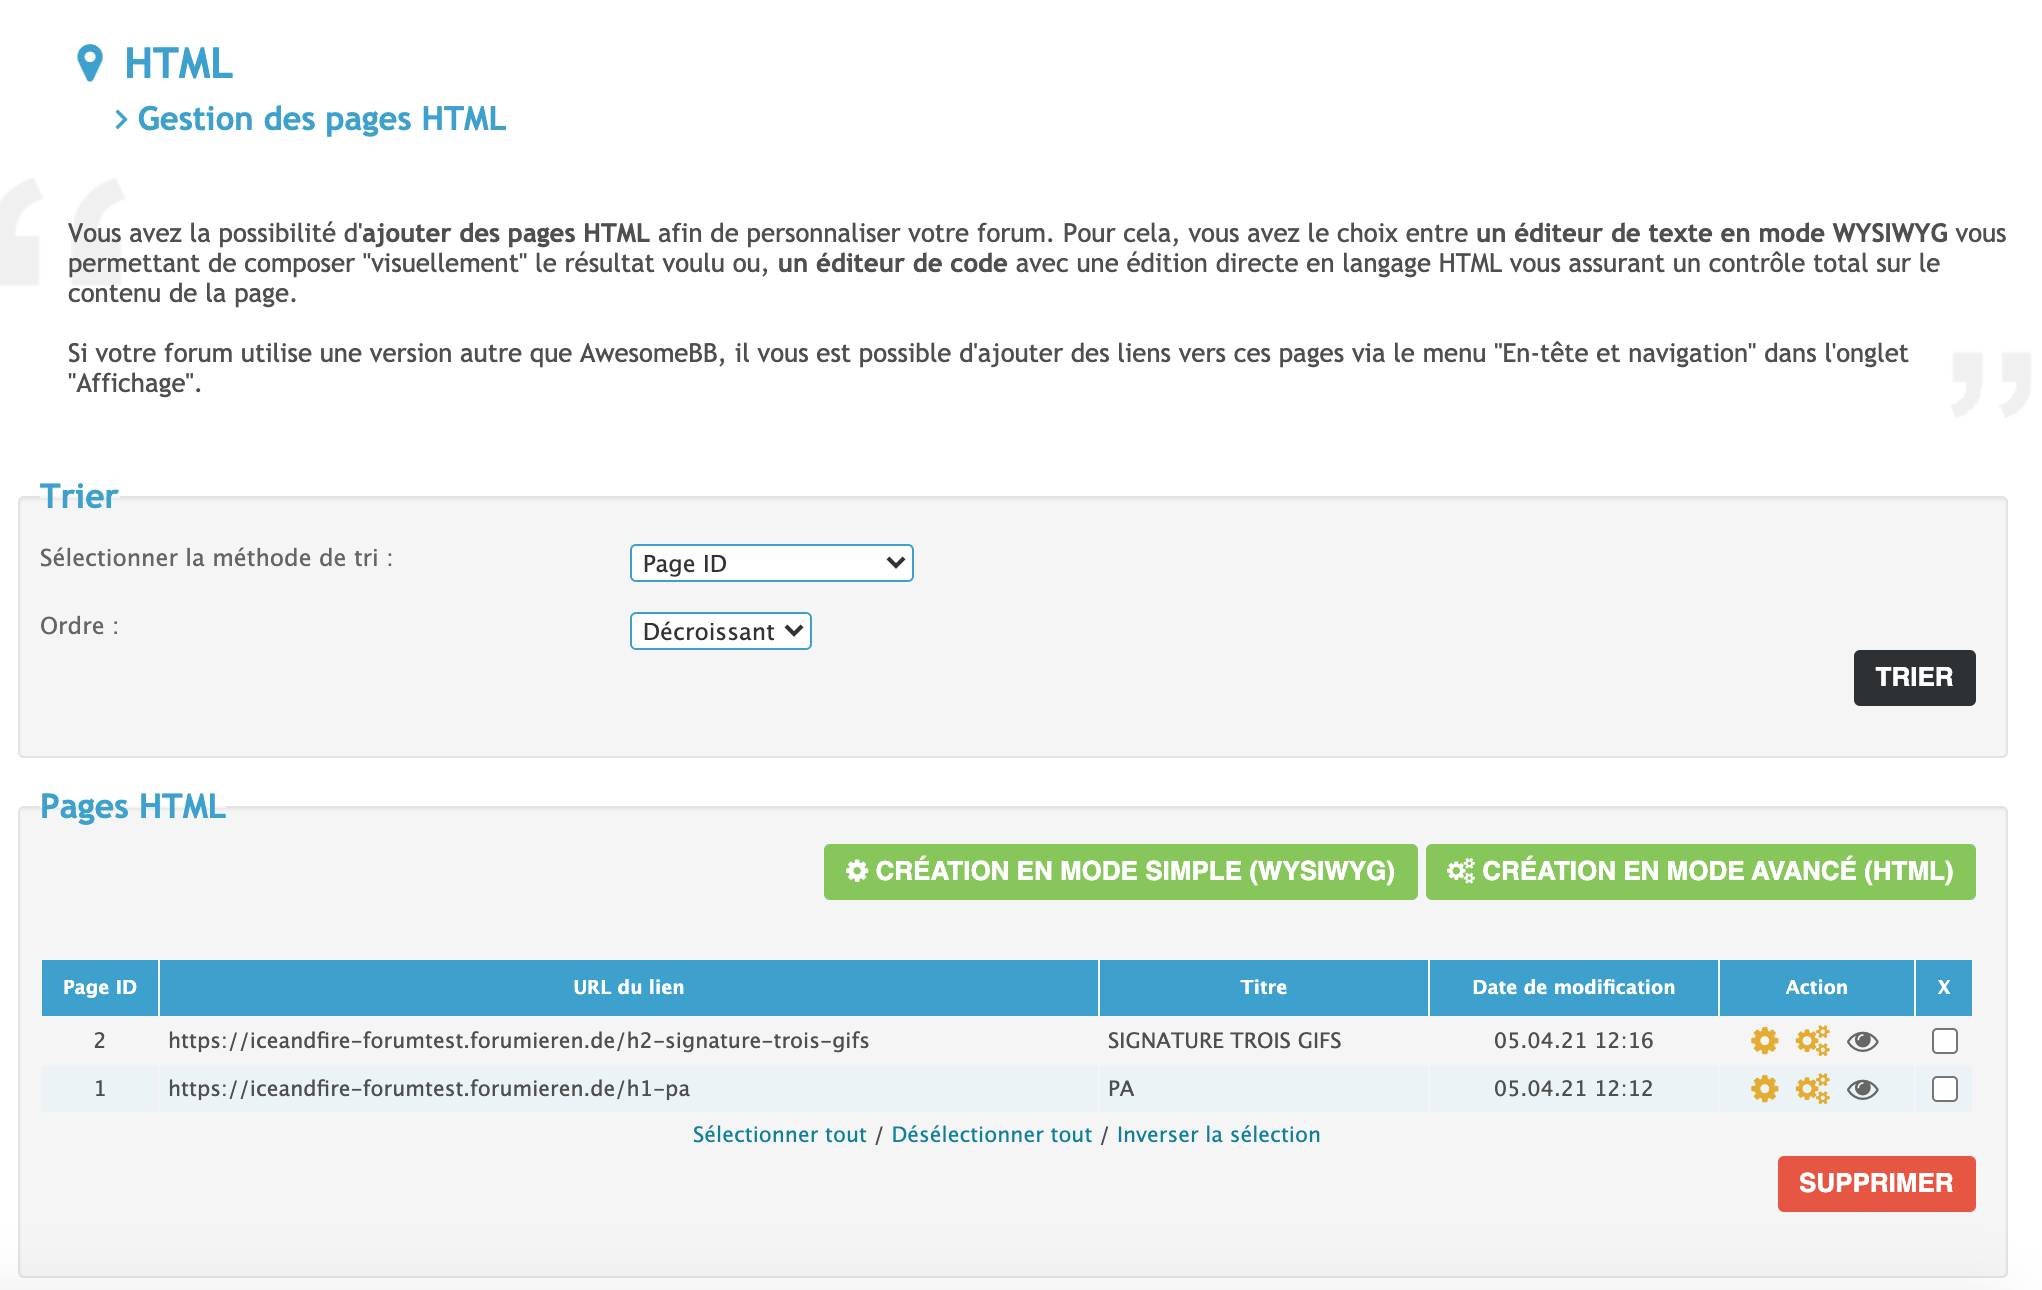Click Désélectionner tout link

(x=991, y=1135)
